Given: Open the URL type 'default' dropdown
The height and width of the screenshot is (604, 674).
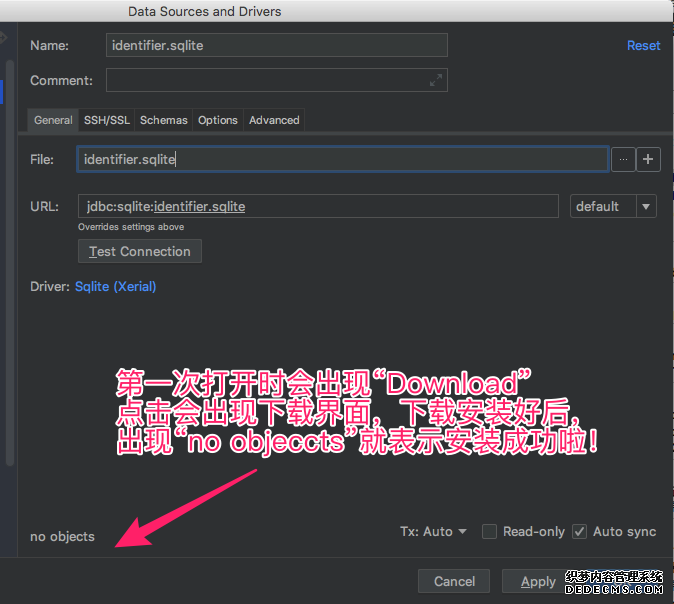Looking at the screenshot, I should (613, 206).
